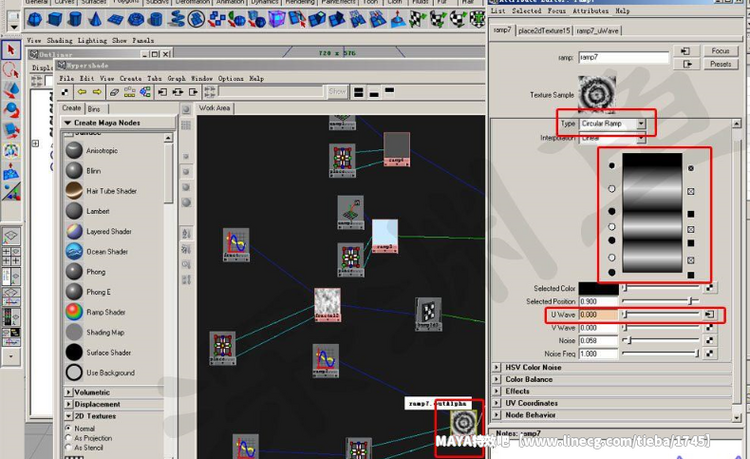Screen dimensions: 750x459
Task: Create a polygon cone from the shelf
Action: pyautogui.click(x=95, y=20)
